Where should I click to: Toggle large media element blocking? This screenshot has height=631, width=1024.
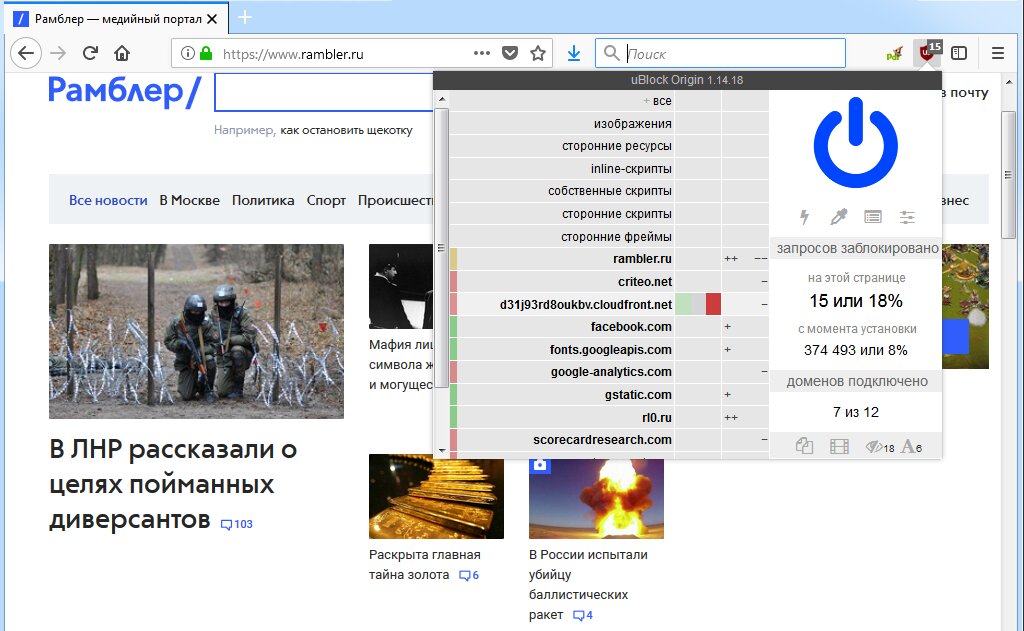[839, 447]
